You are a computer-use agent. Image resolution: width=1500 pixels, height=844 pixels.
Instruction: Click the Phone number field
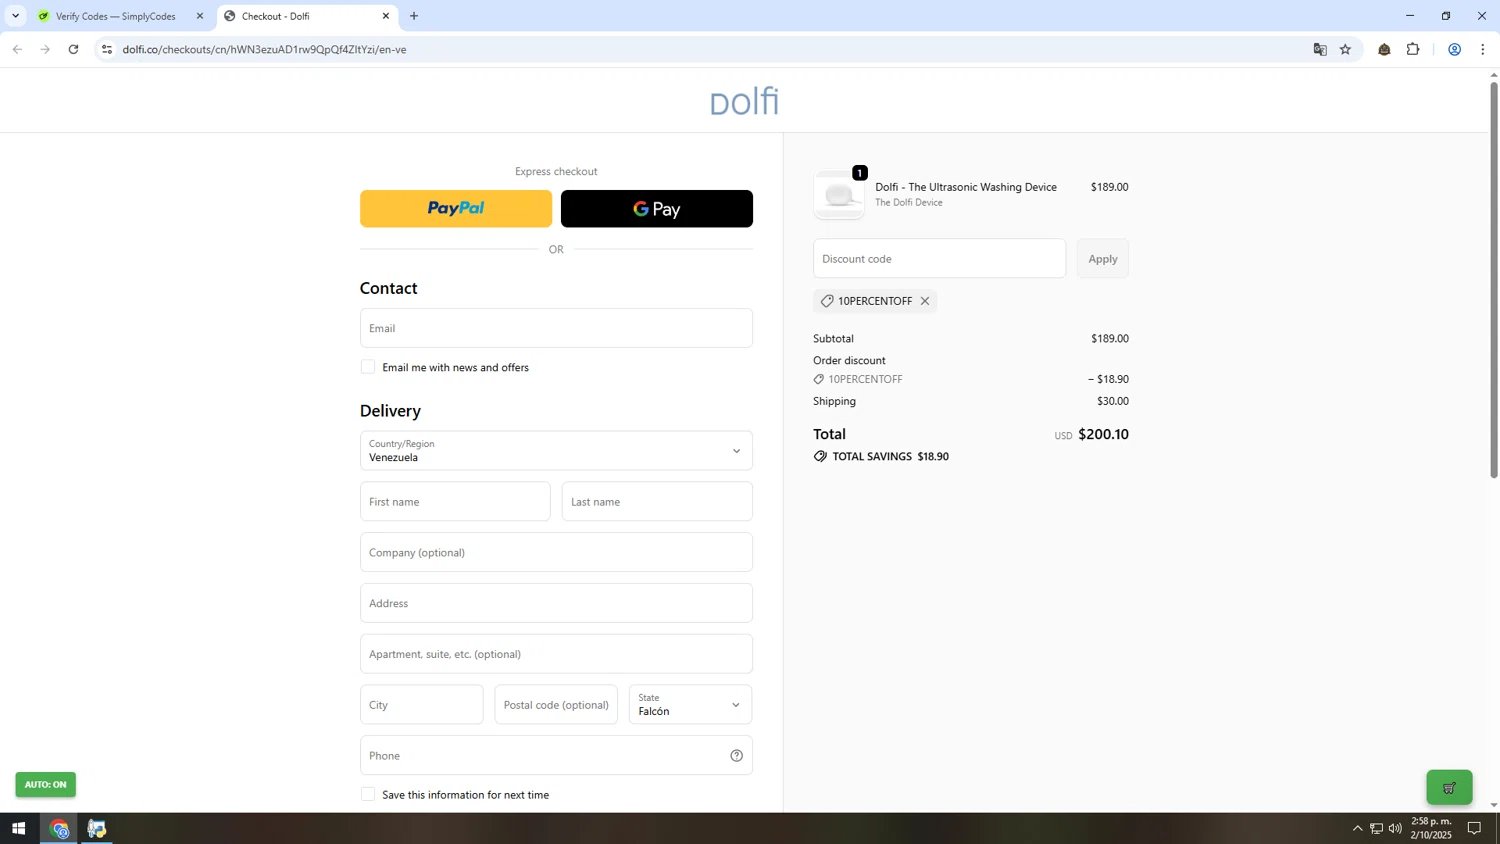pos(556,756)
